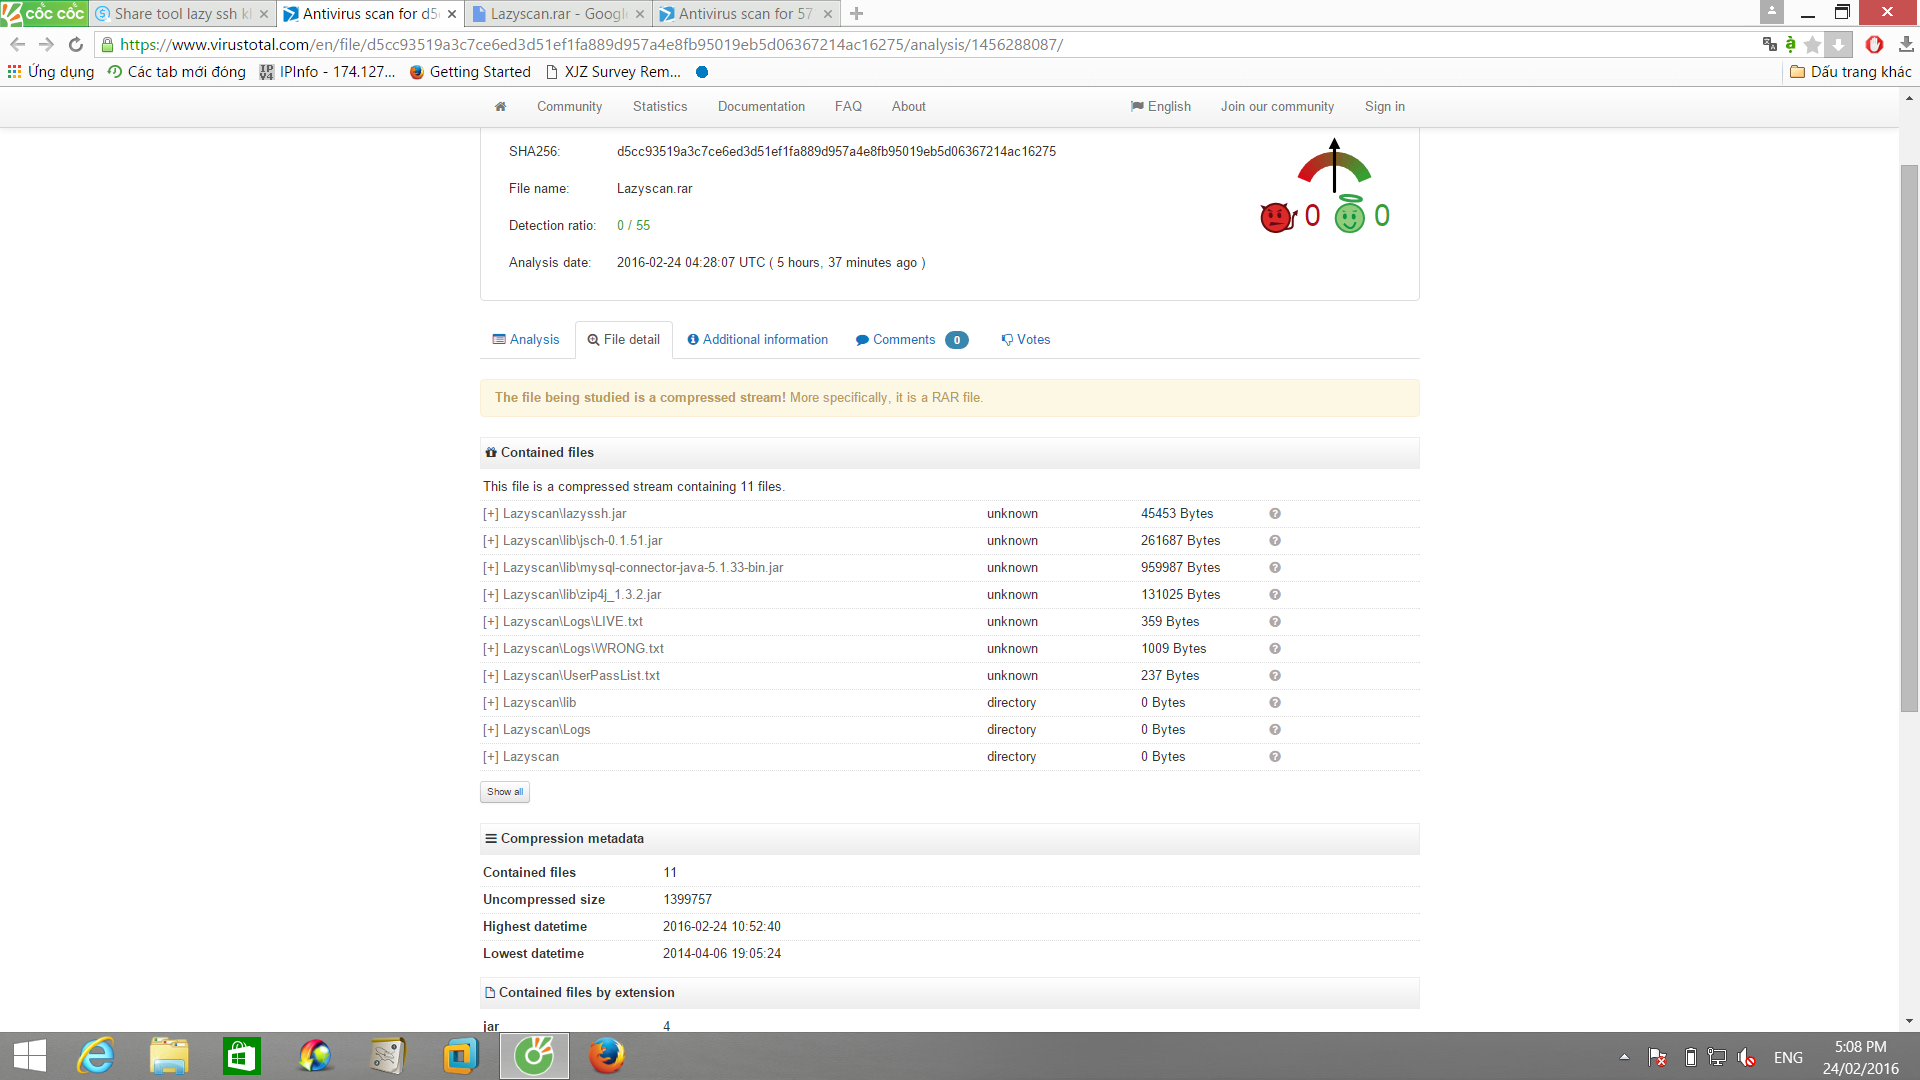Click the red devil malicious vote icon
Viewport: 1920px width, 1080px height.
click(1276, 216)
